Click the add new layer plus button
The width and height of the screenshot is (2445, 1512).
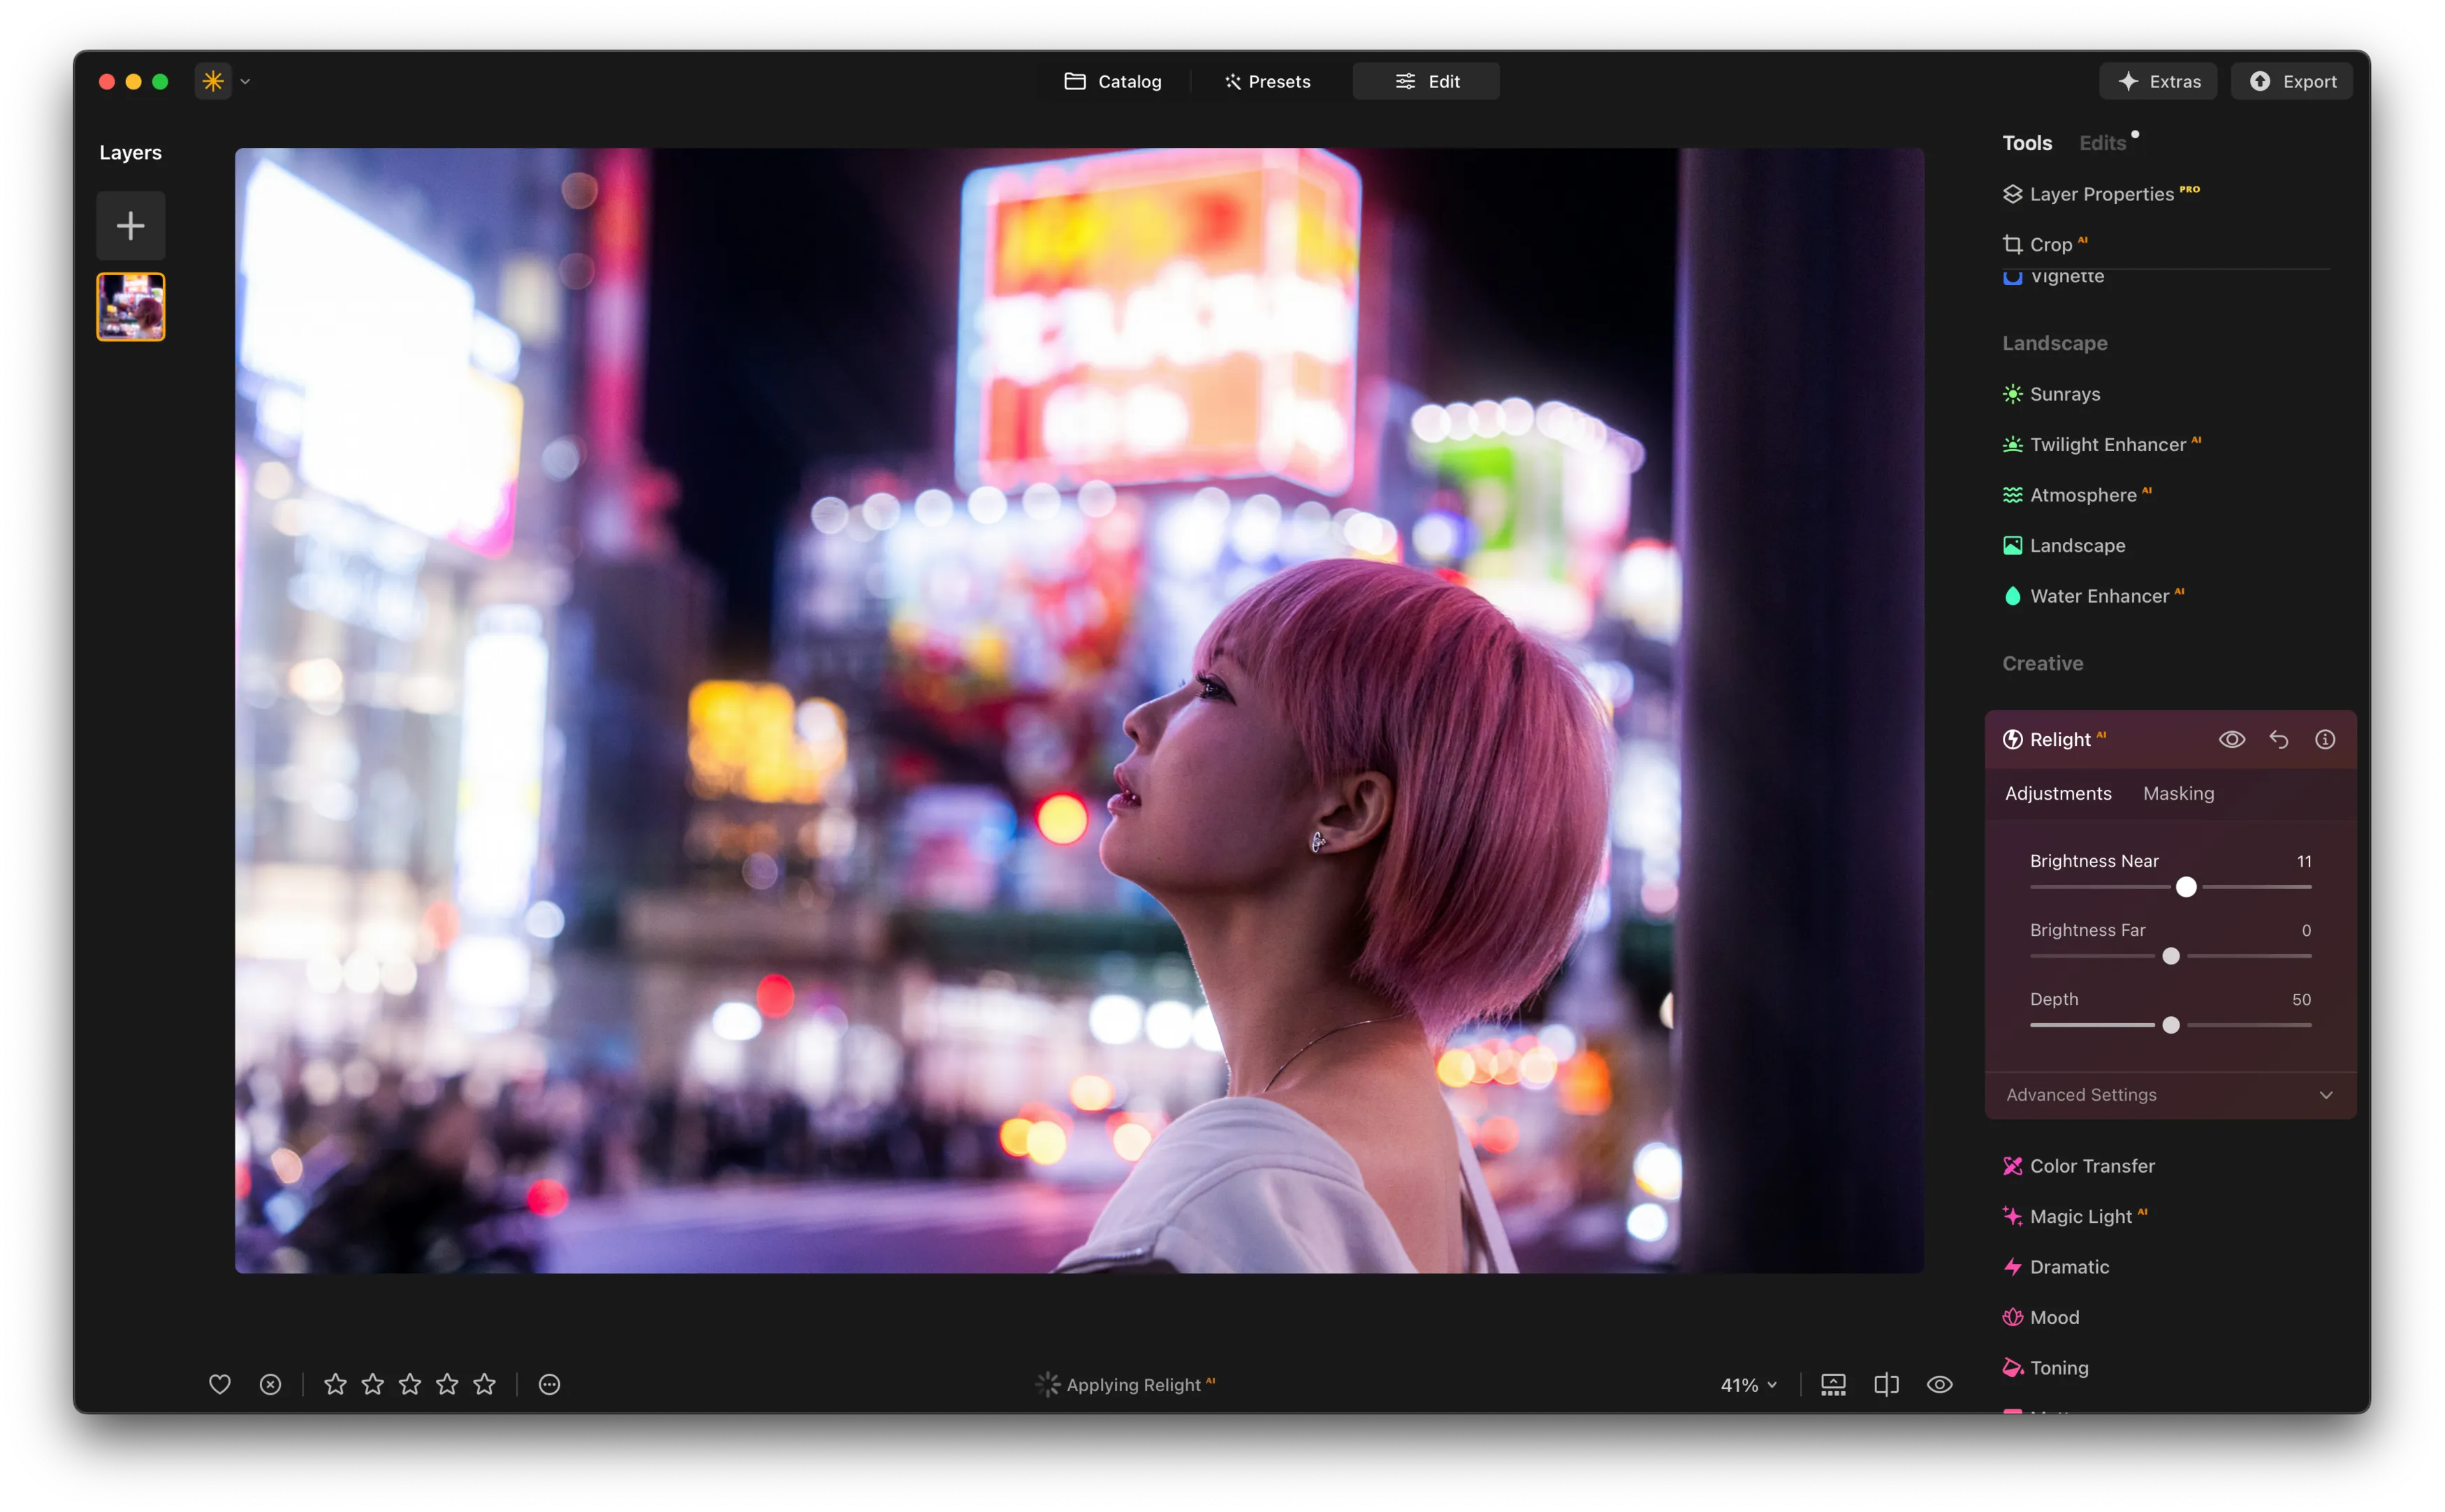130,226
